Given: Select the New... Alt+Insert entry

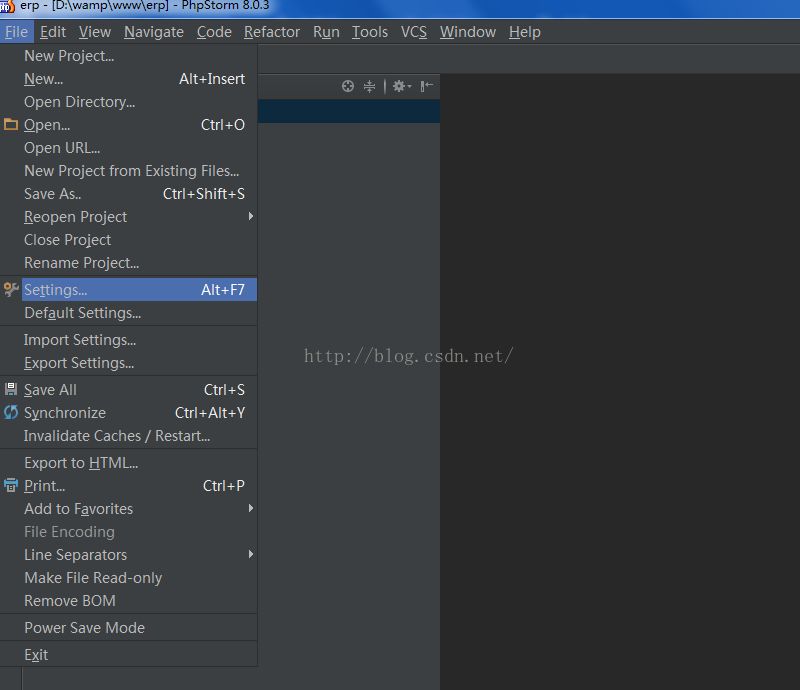Looking at the screenshot, I should tap(129, 79).
